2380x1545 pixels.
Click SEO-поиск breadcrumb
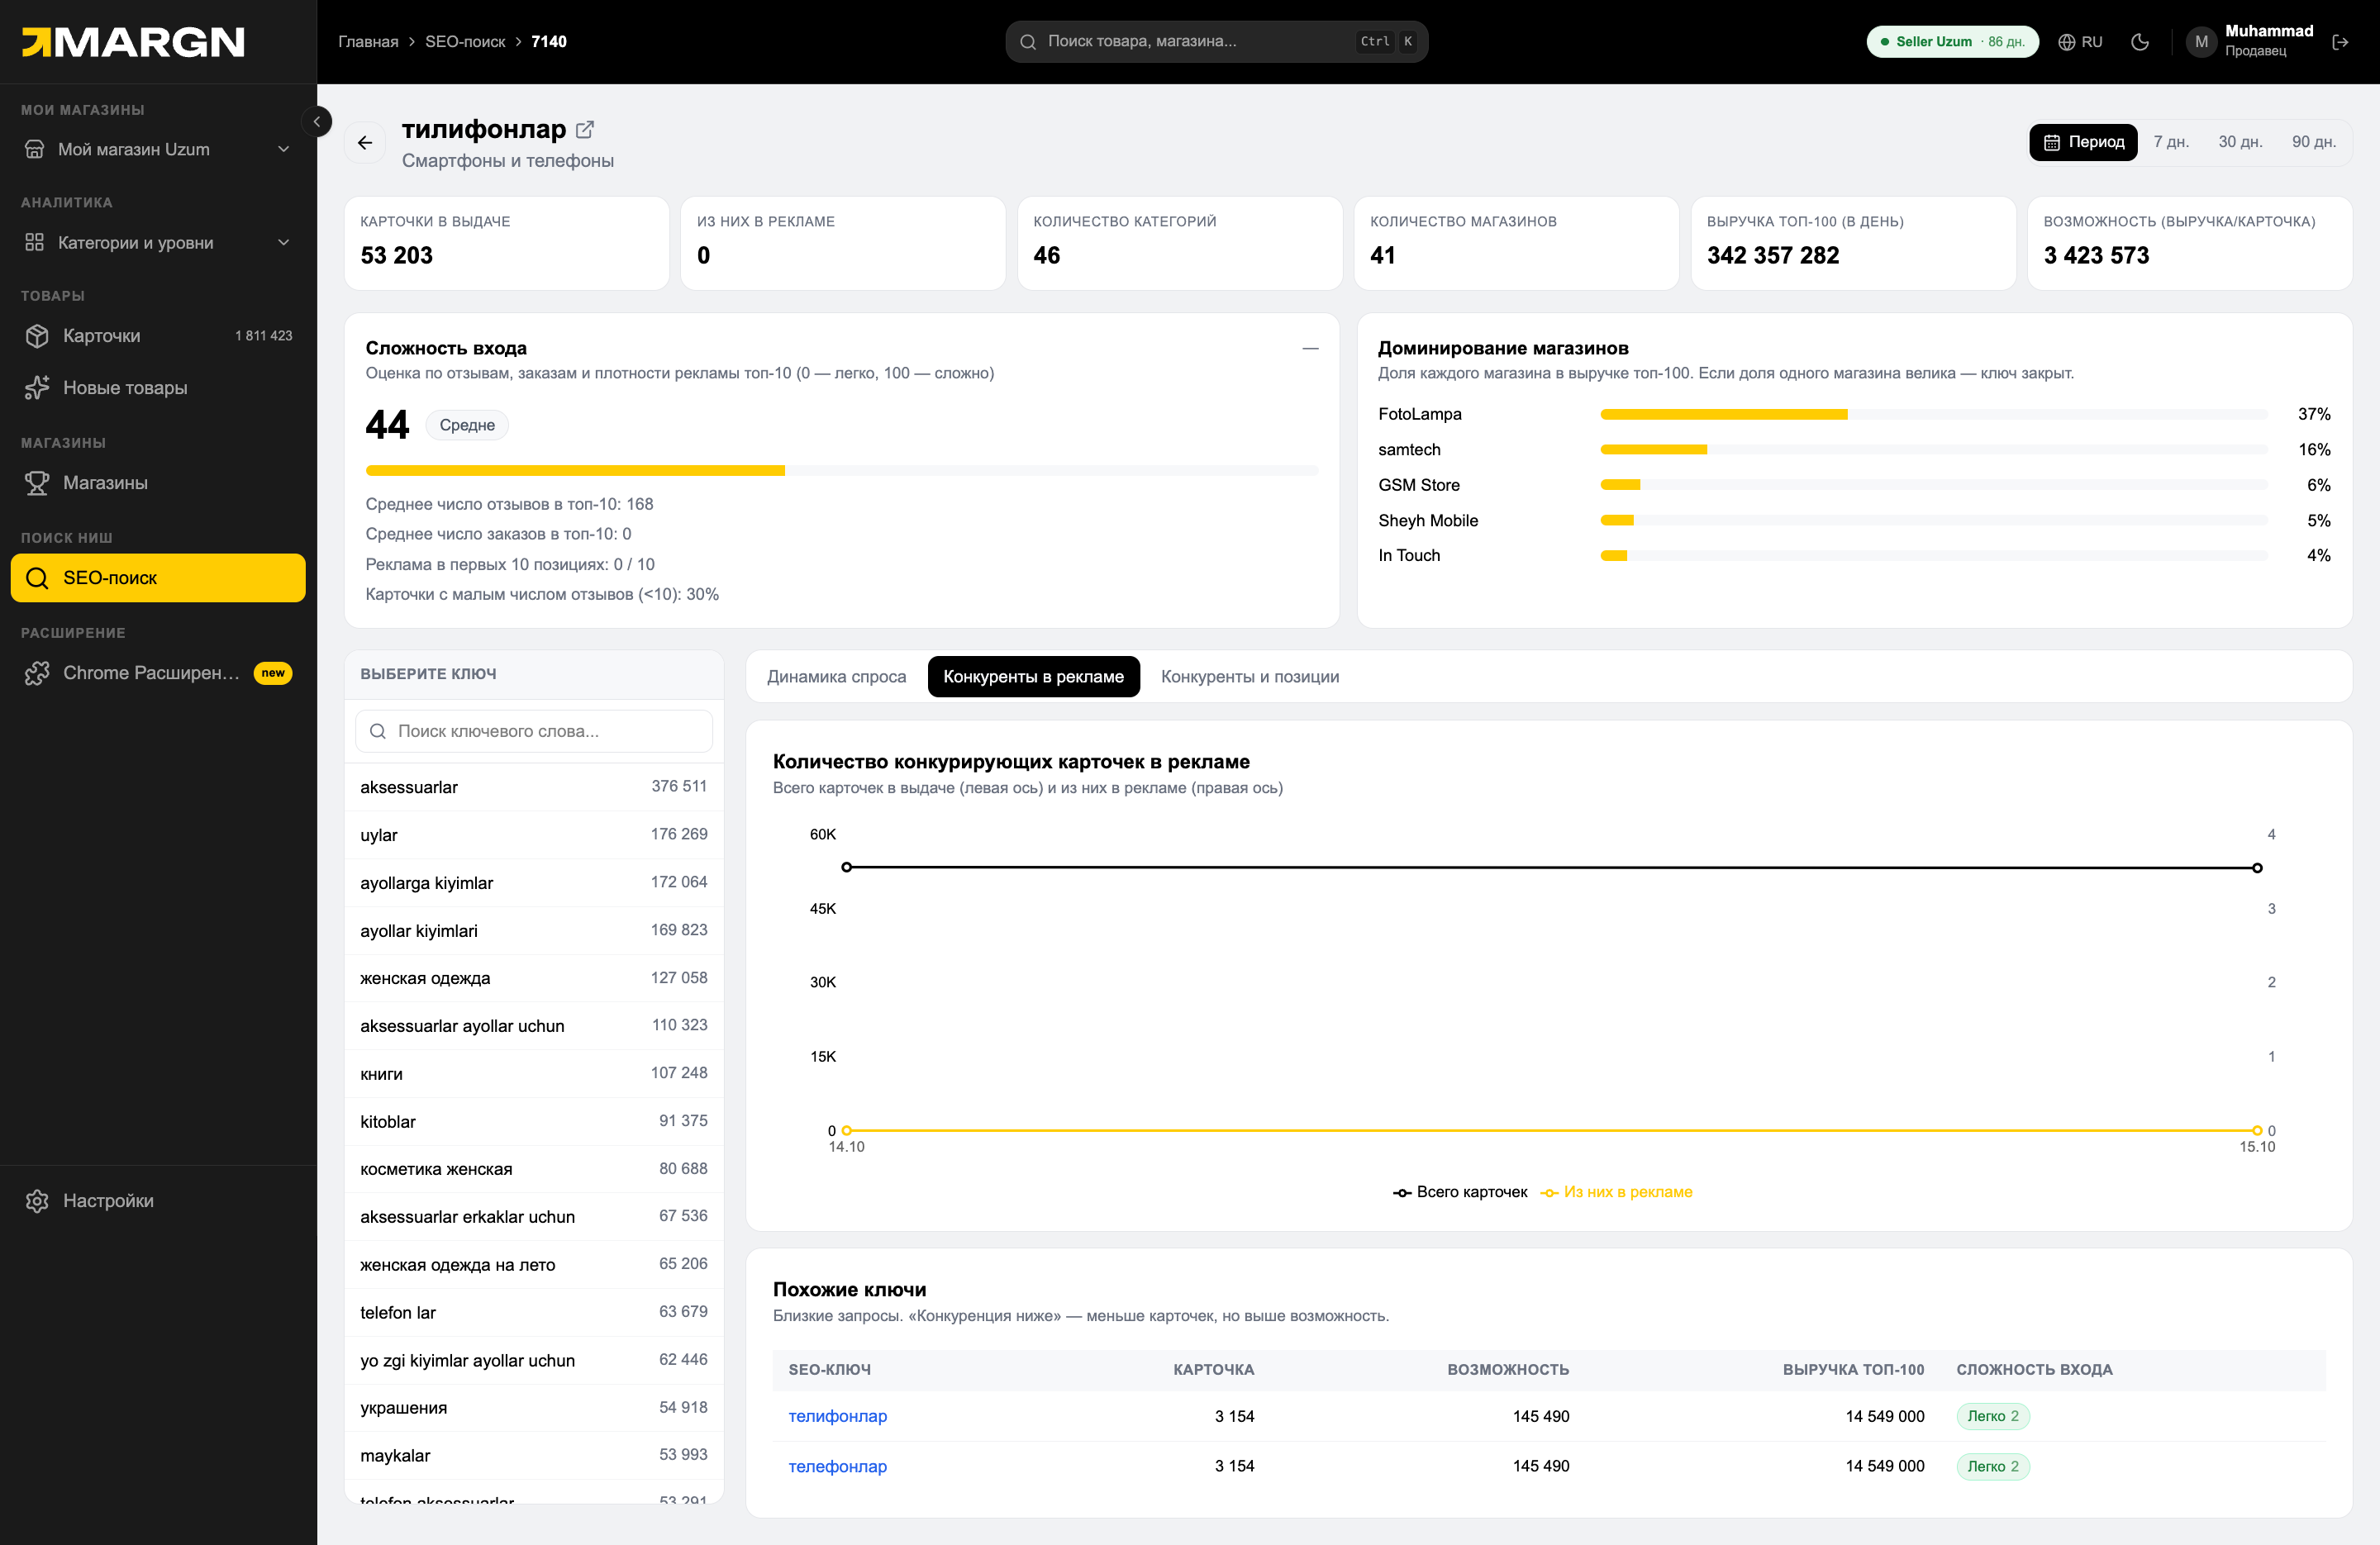pos(465,42)
